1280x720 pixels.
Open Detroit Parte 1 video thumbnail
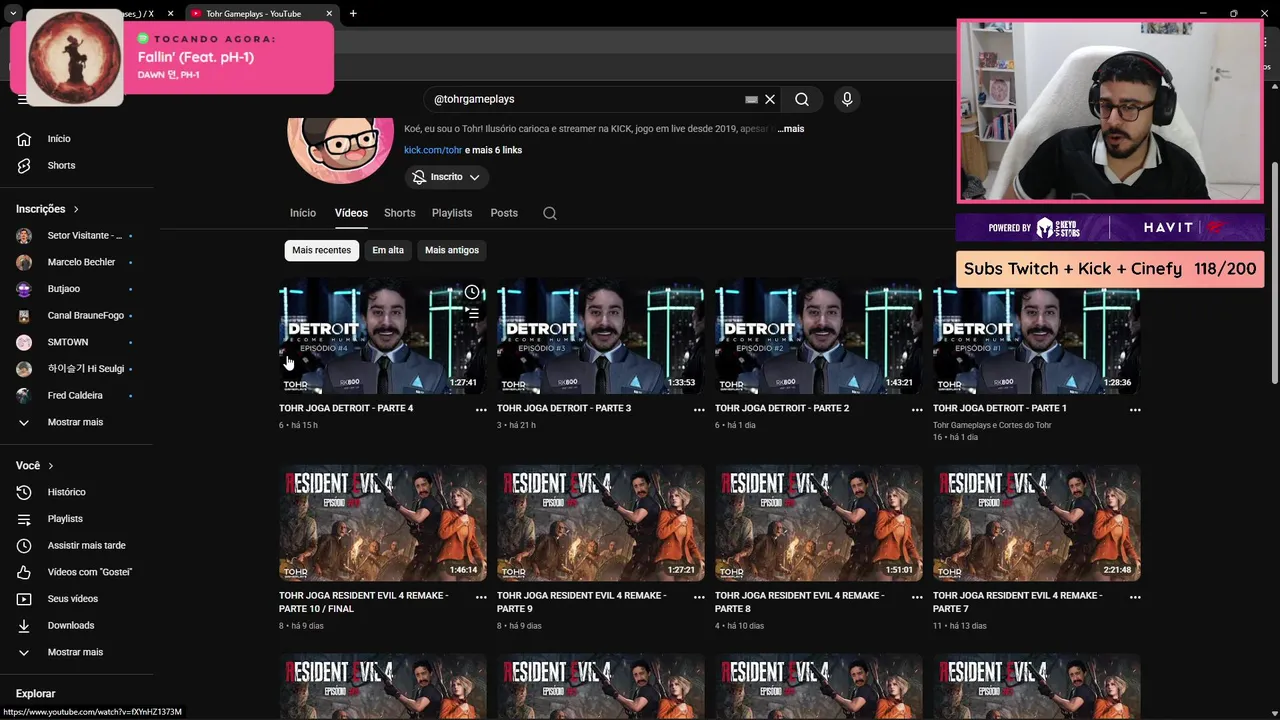tap(1037, 336)
